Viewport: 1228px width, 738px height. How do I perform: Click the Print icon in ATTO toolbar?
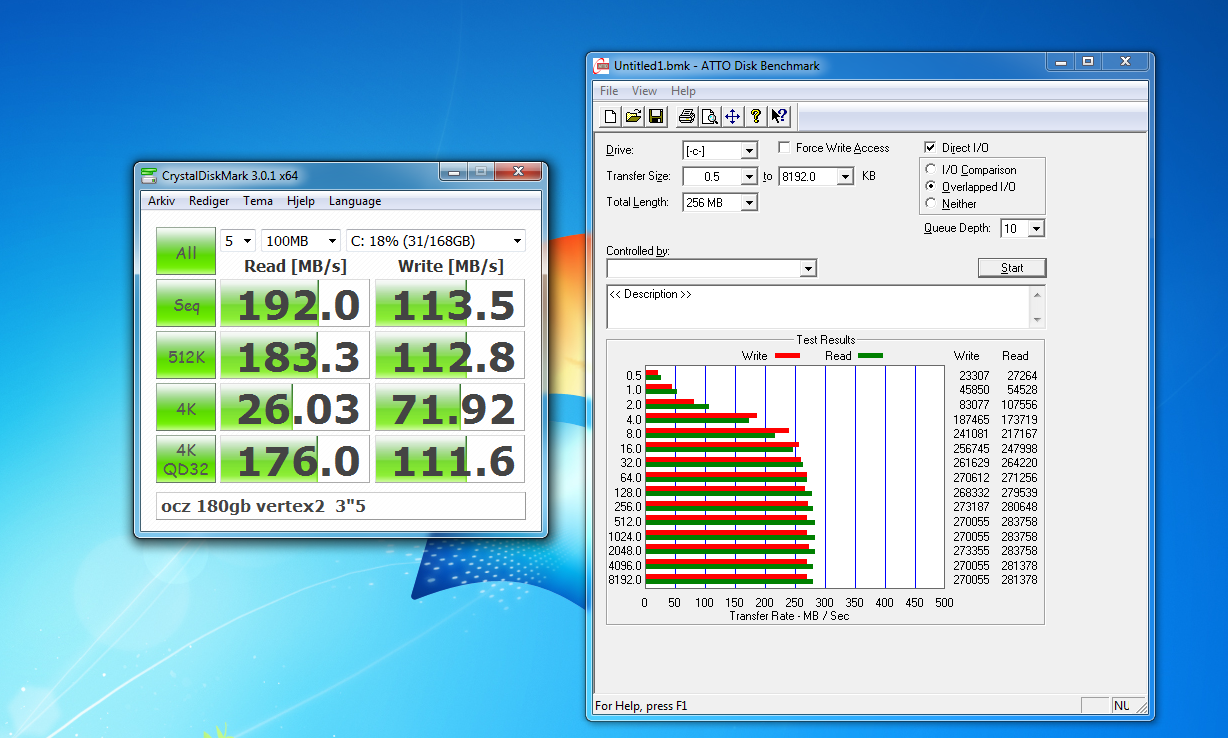pos(686,116)
